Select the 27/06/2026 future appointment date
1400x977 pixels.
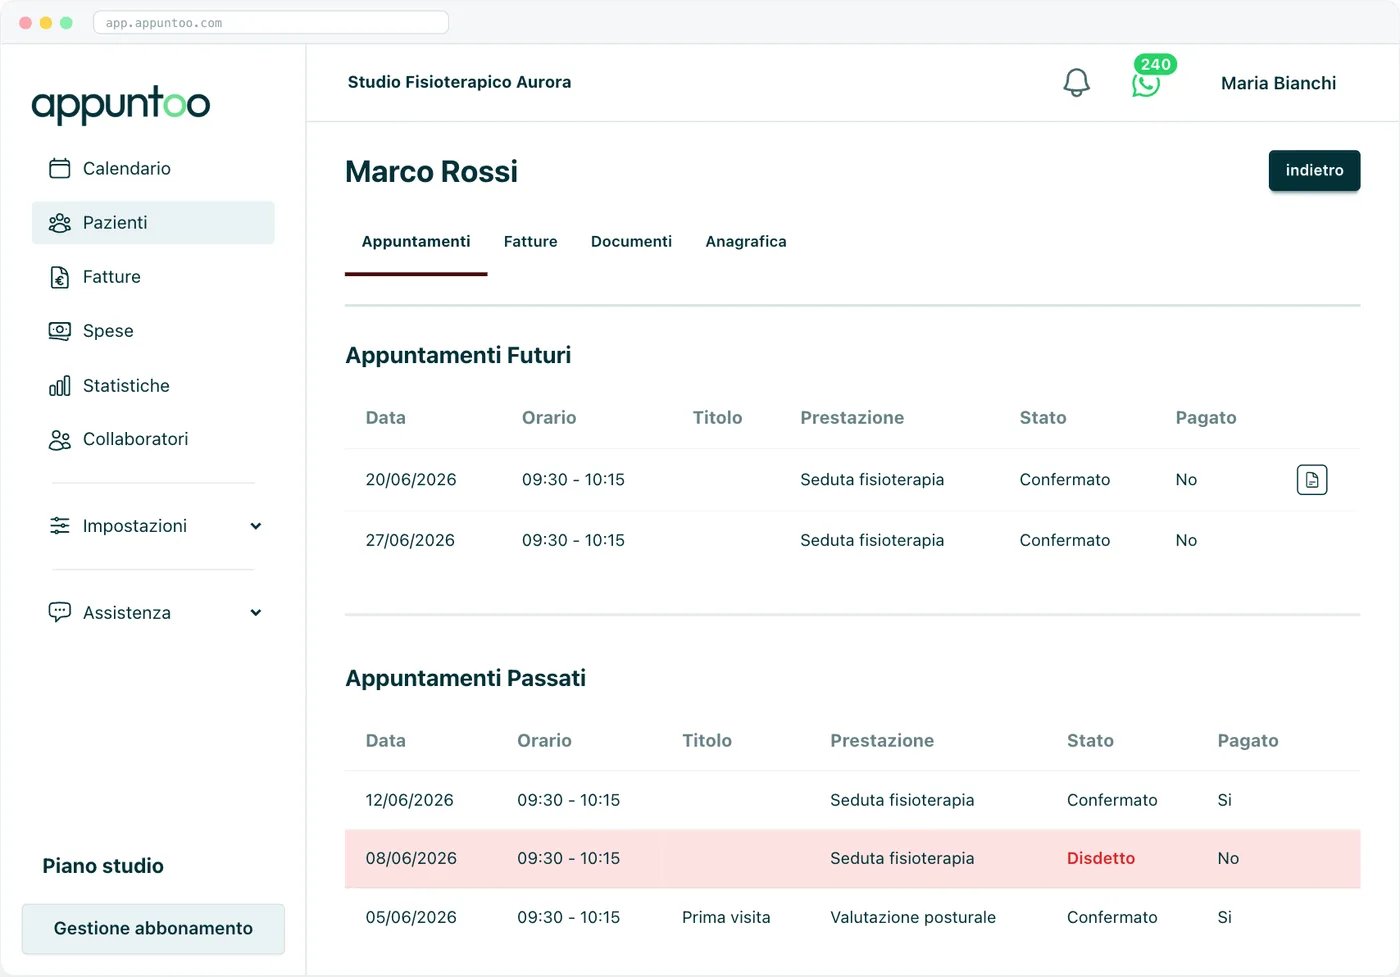(410, 541)
